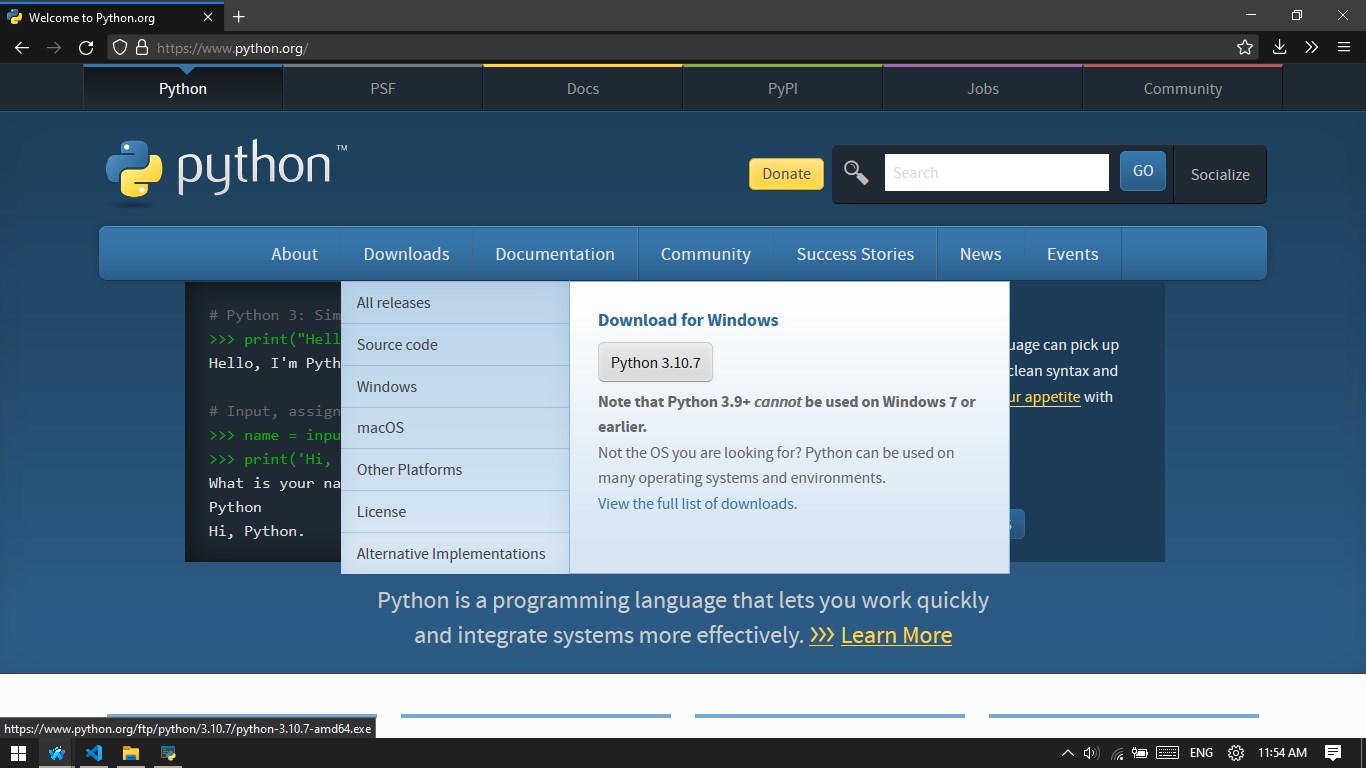The height and width of the screenshot is (768, 1366).
Task: Open the Community navigation menu in the blue bar
Action: click(x=706, y=254)
